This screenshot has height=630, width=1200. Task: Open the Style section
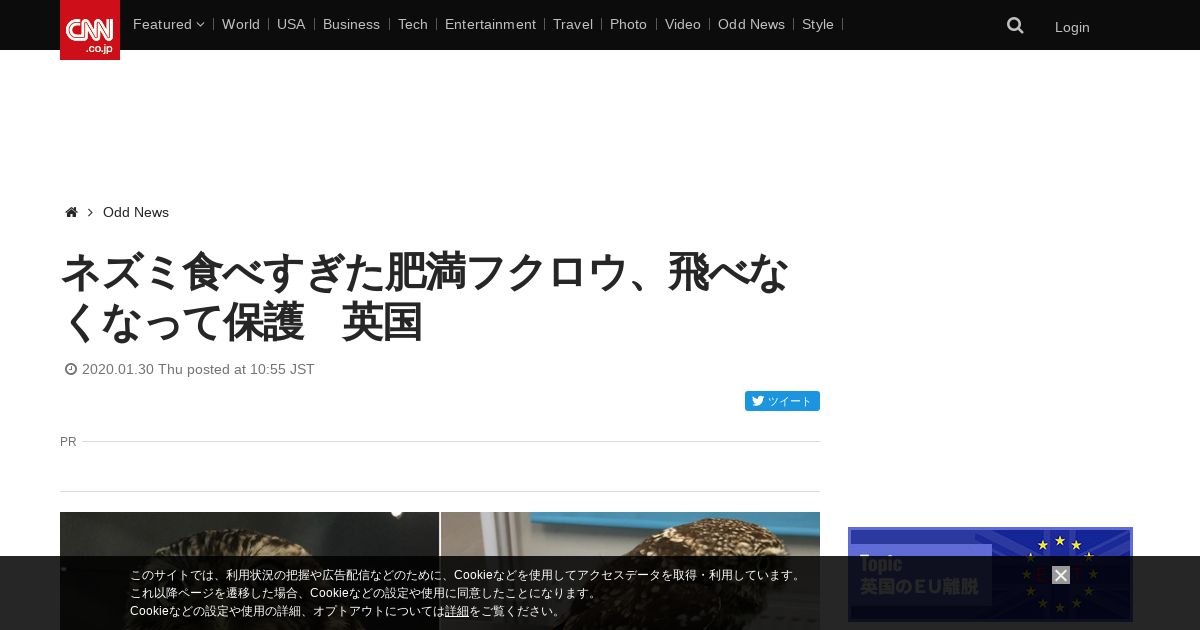[x=818, y=24]
